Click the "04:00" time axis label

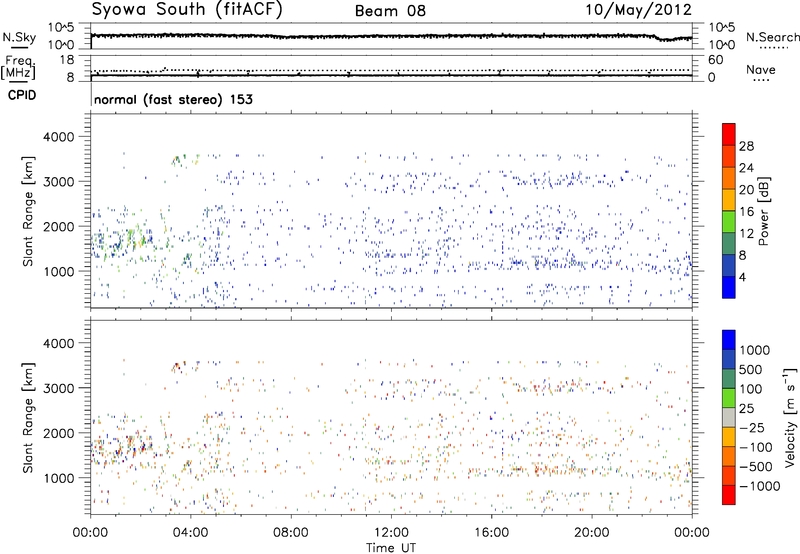tap(191, 533)
